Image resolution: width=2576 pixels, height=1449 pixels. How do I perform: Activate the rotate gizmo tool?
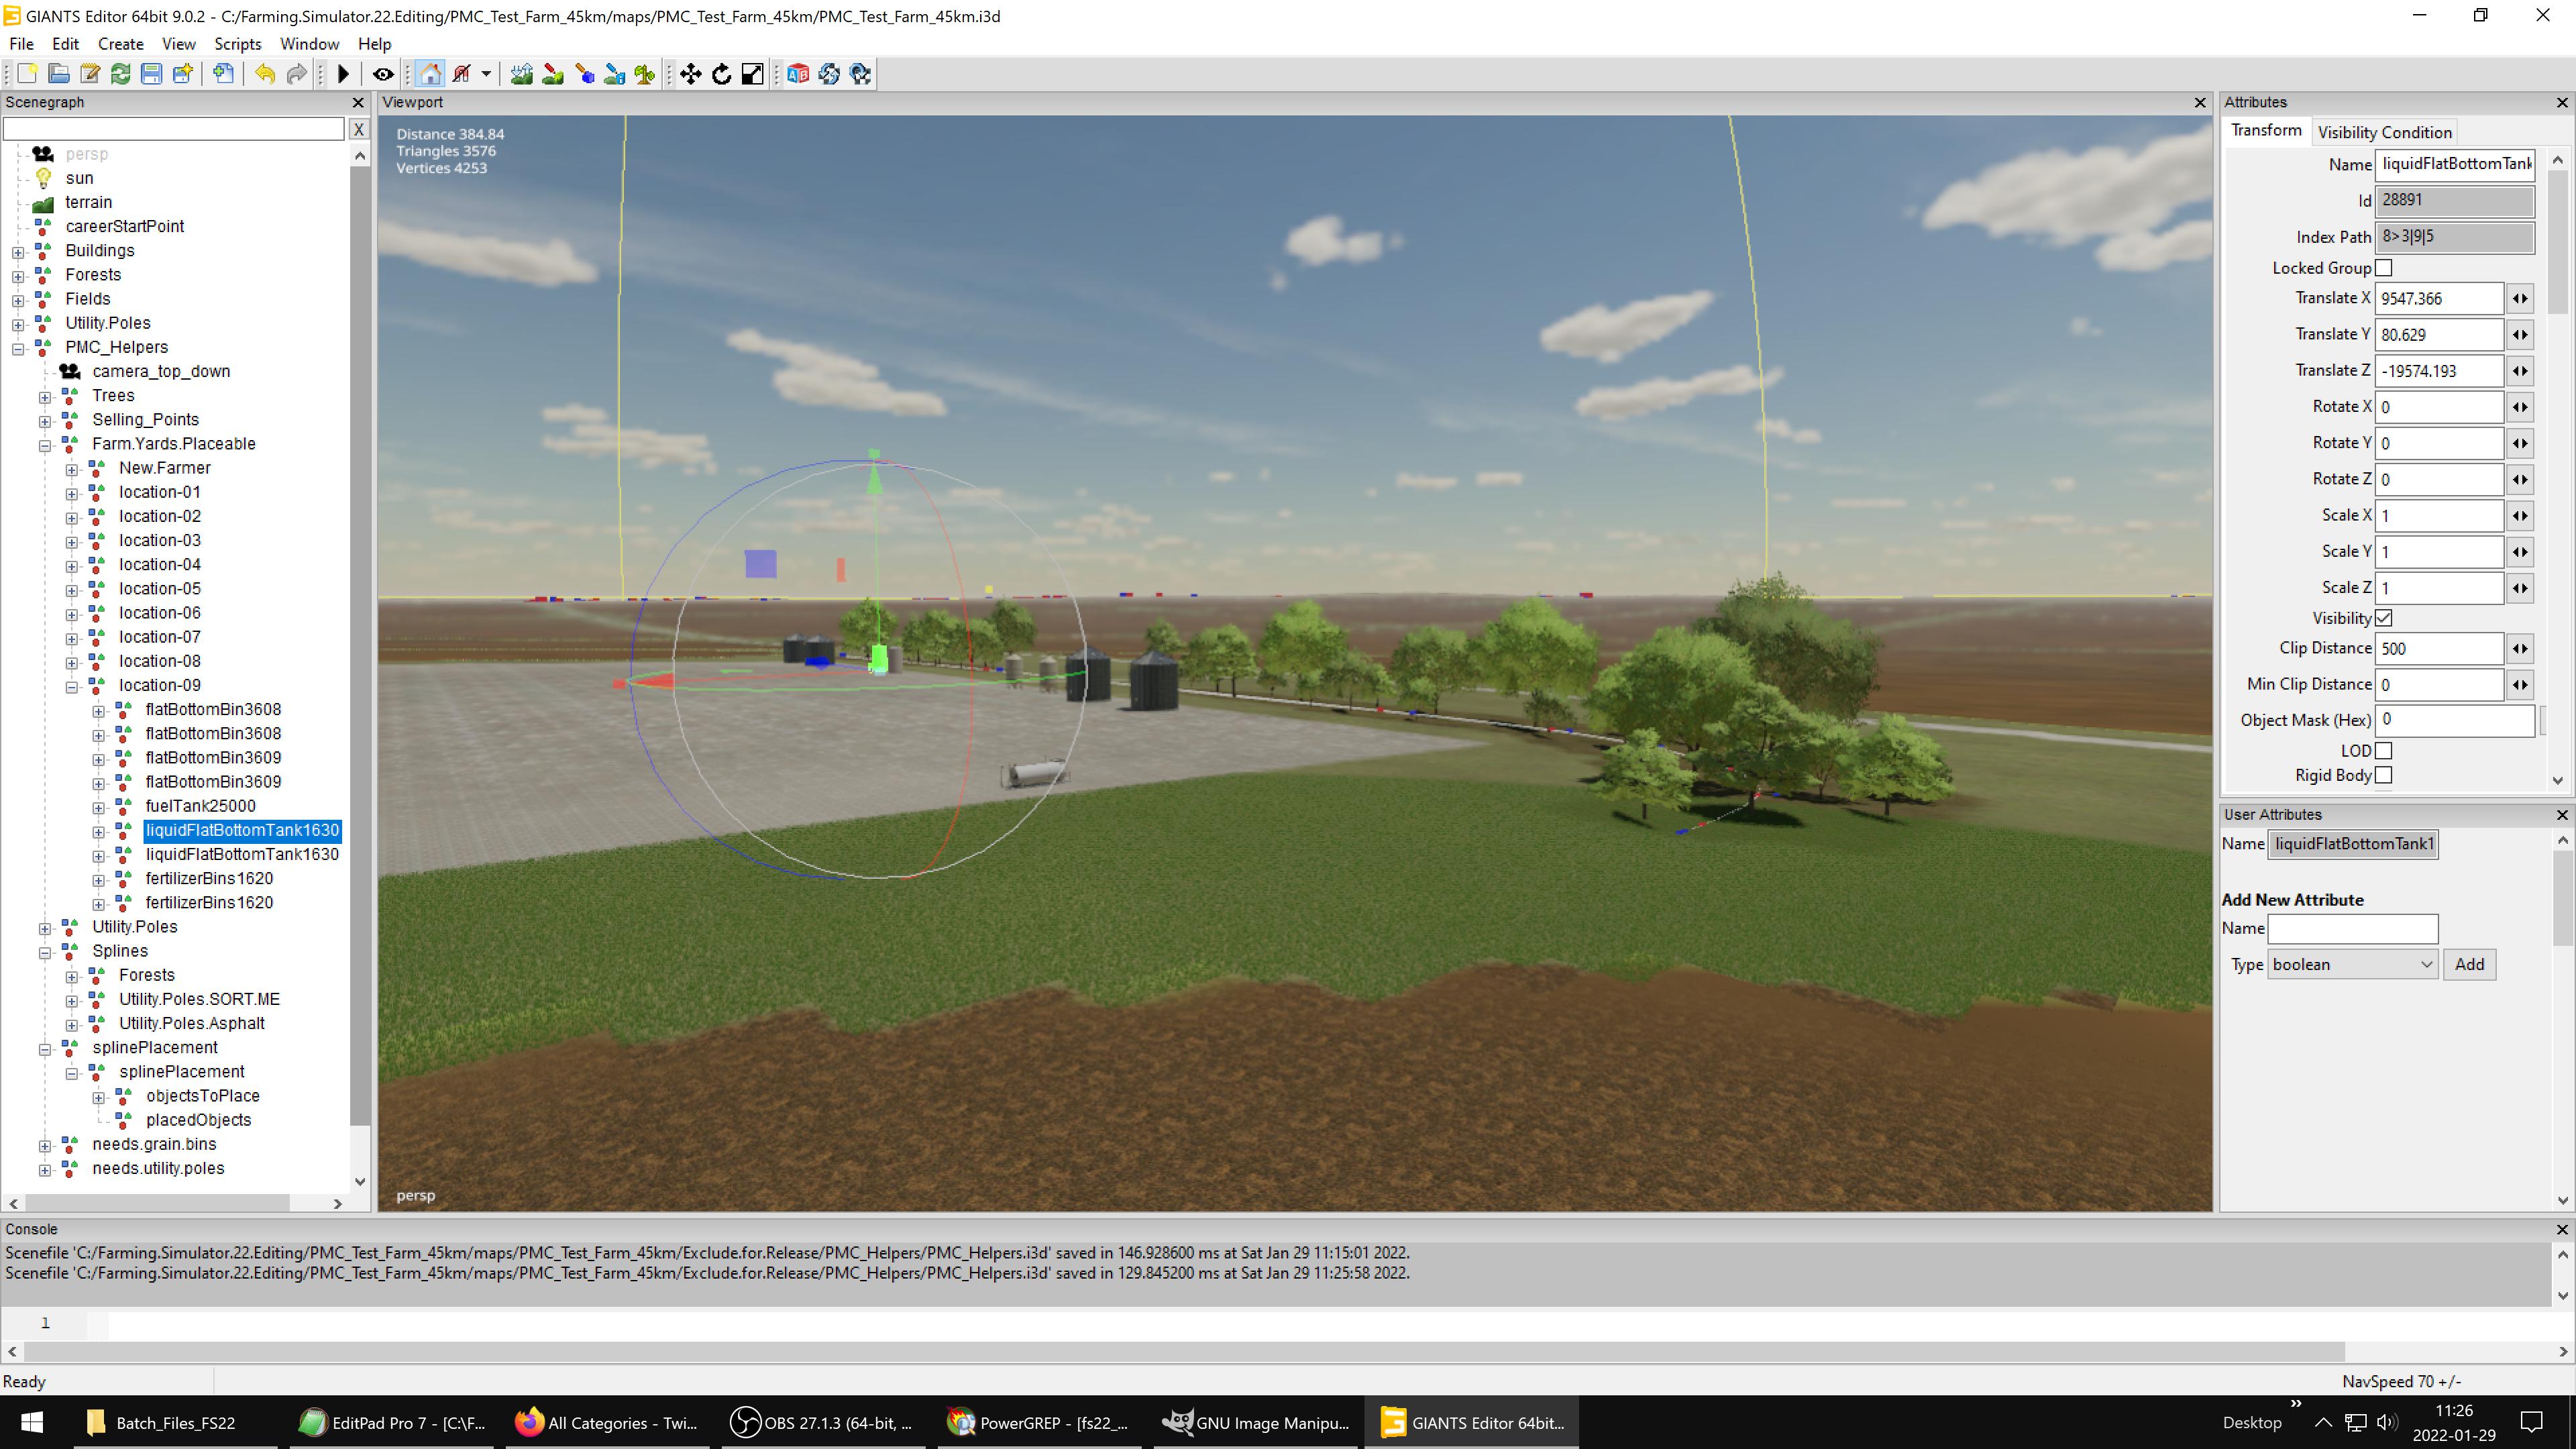[x=721, y=74]
